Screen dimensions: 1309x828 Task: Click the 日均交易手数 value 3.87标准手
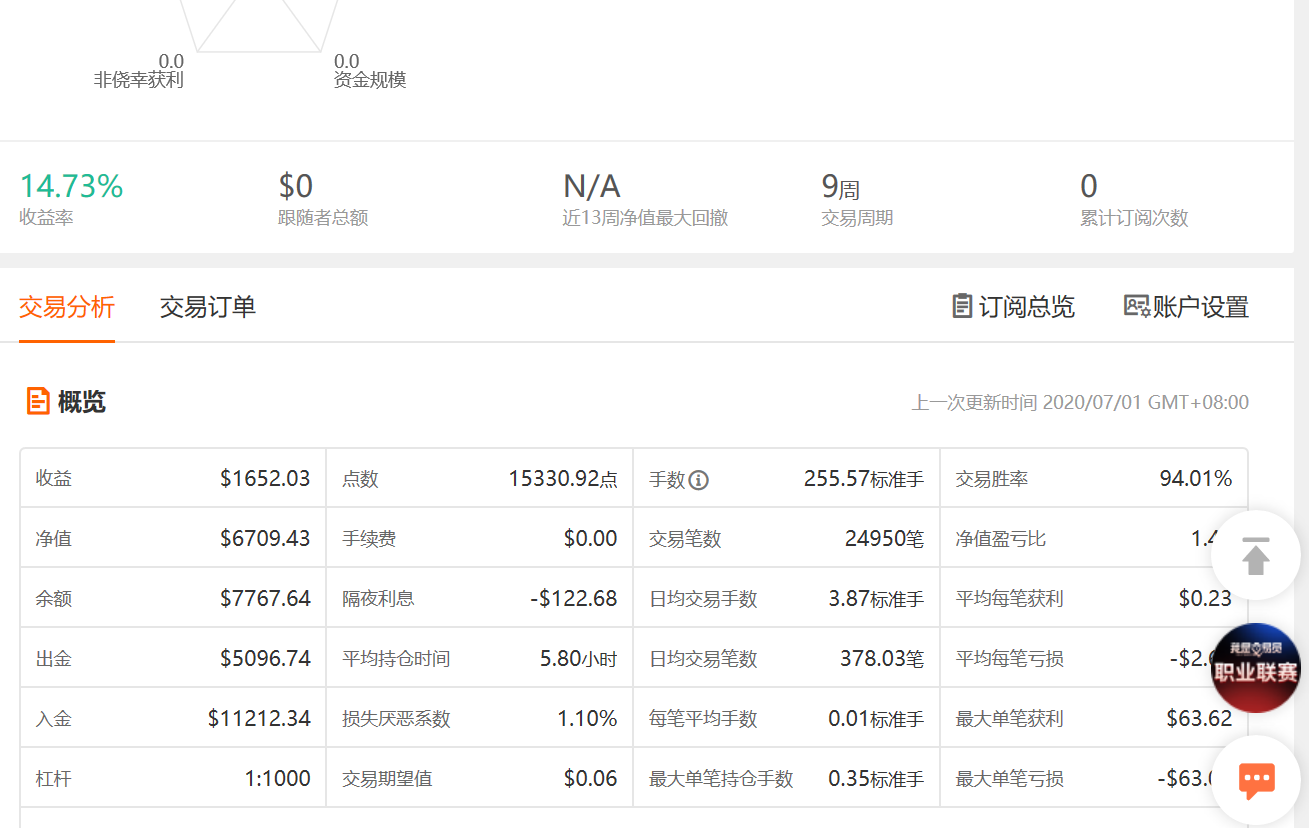(x=877, y=599)
